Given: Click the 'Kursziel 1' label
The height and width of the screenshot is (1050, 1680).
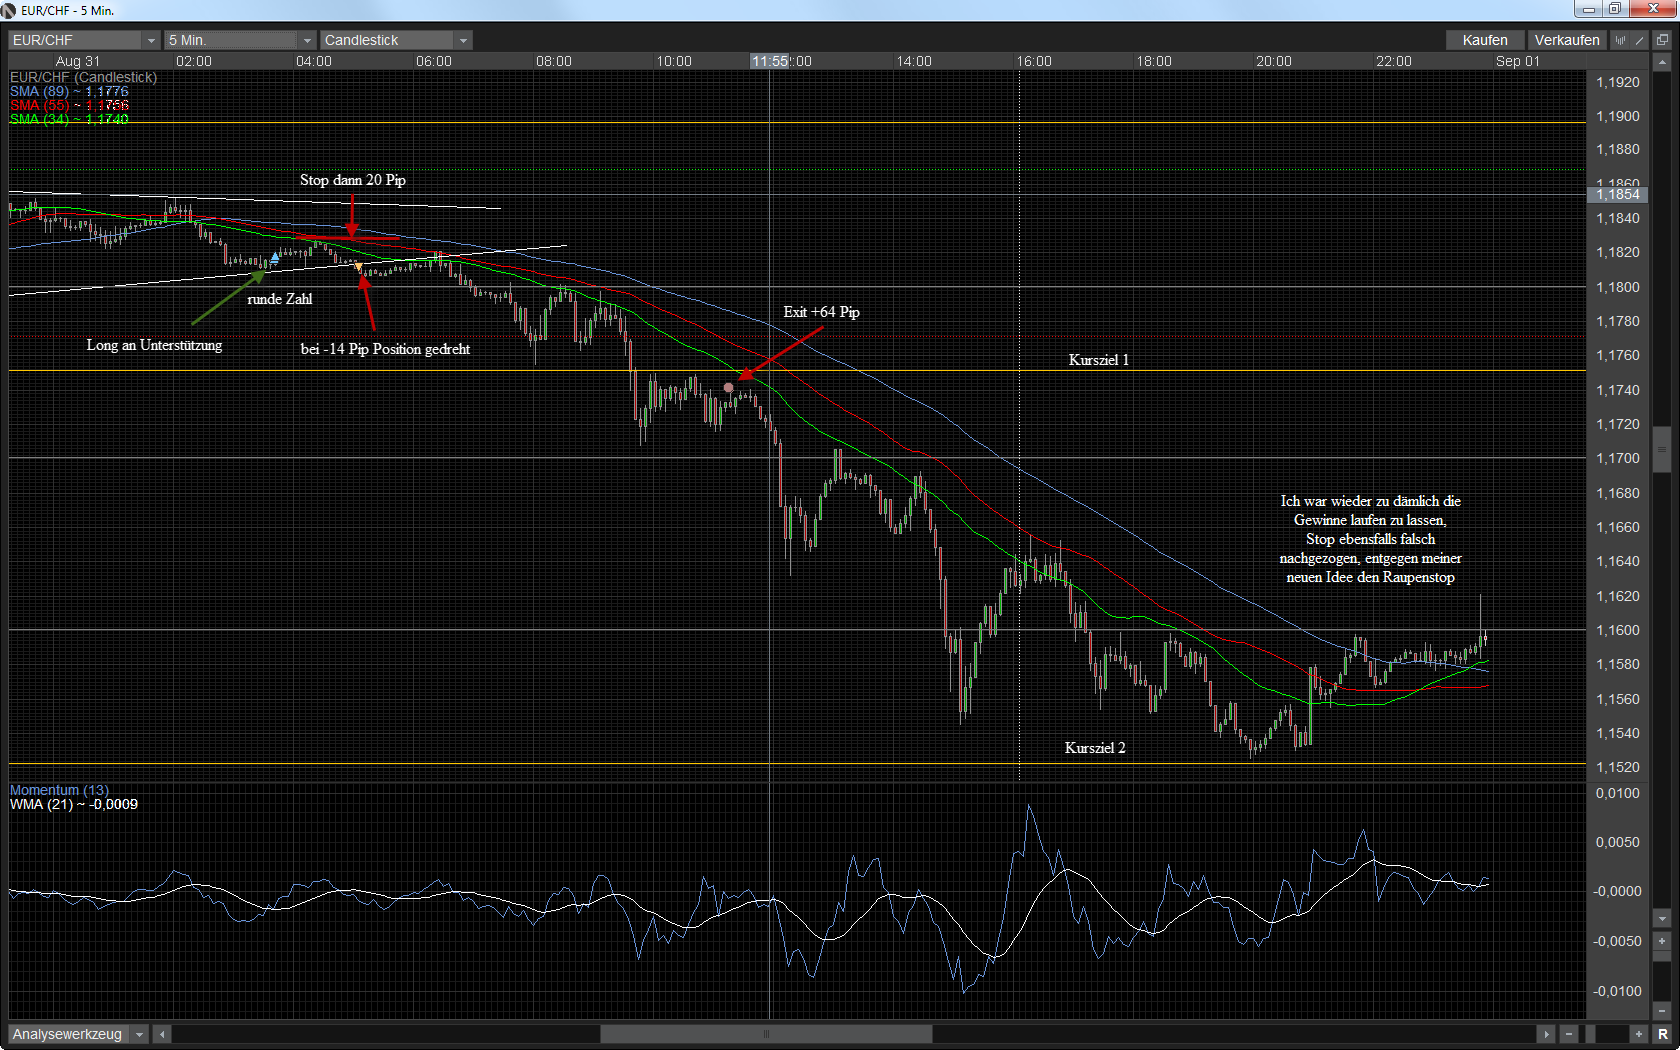Looking at the screenshot, I should (1098, 360).
